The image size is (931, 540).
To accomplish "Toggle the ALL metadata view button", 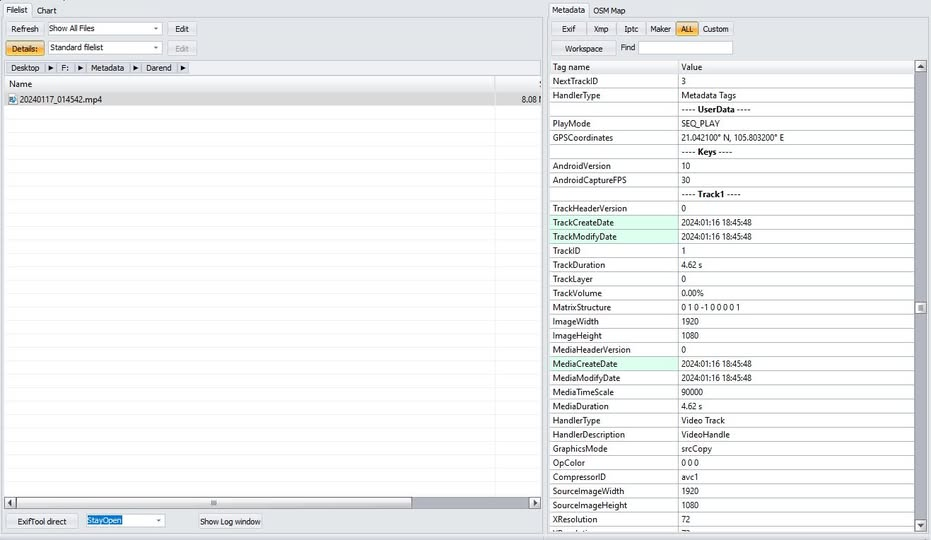I will point(686,29).
